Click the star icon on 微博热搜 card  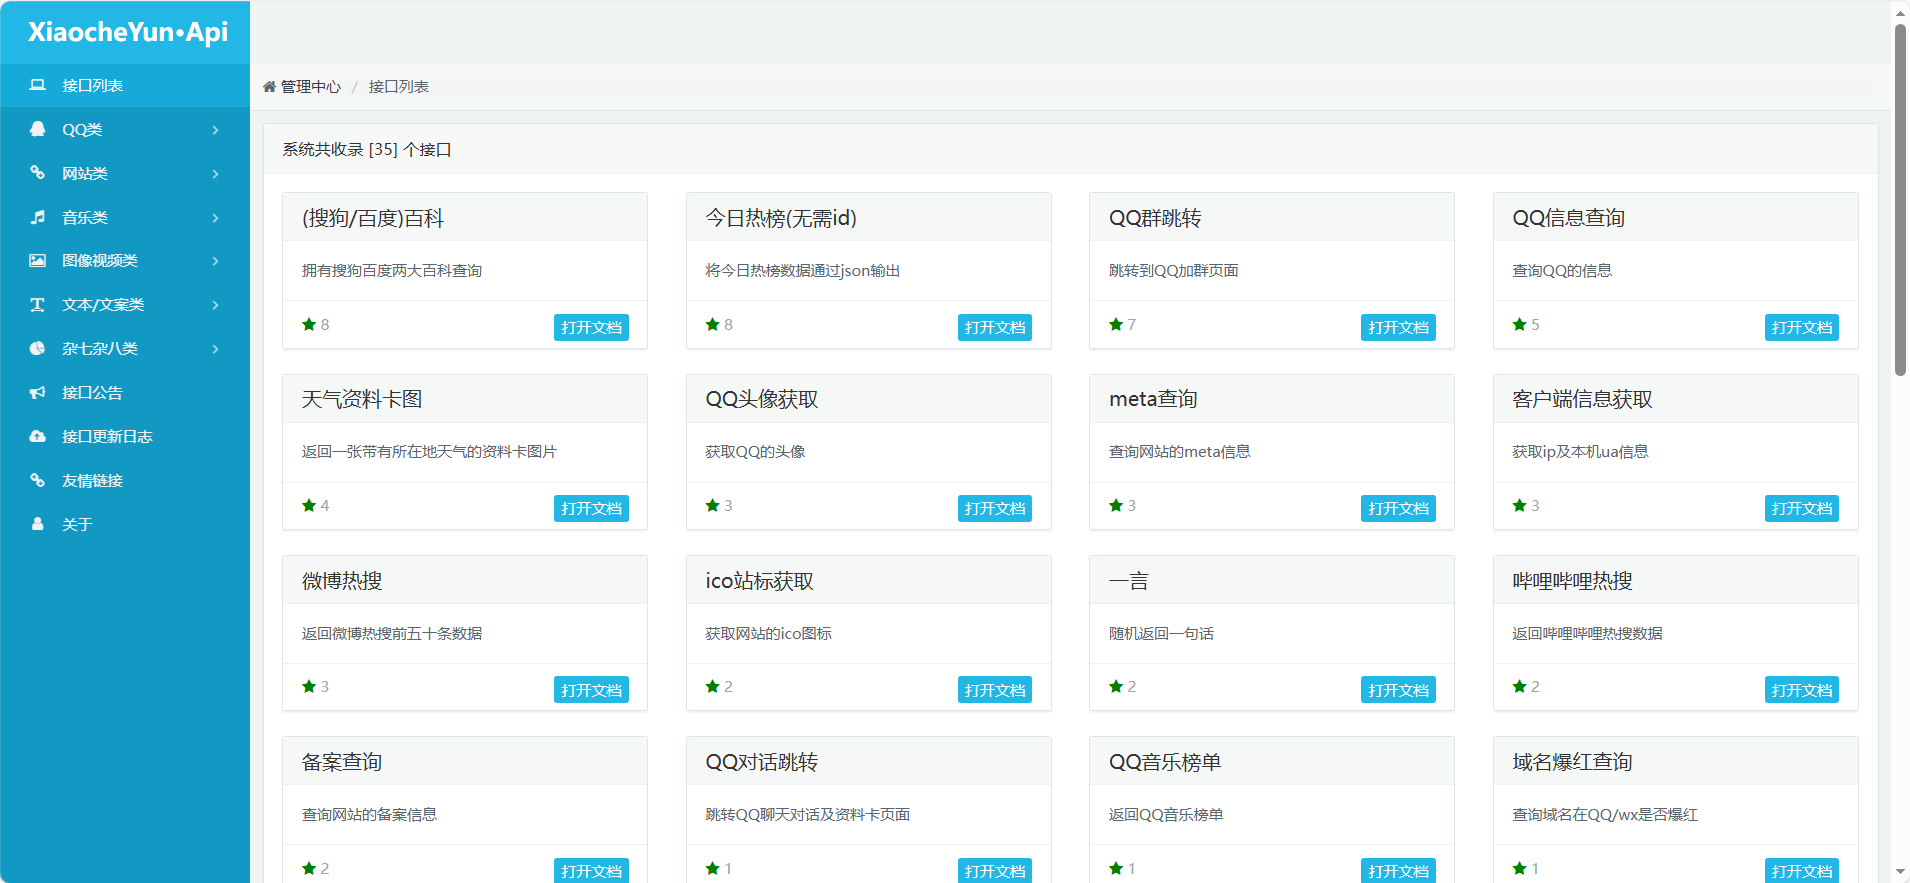(309, 686)
